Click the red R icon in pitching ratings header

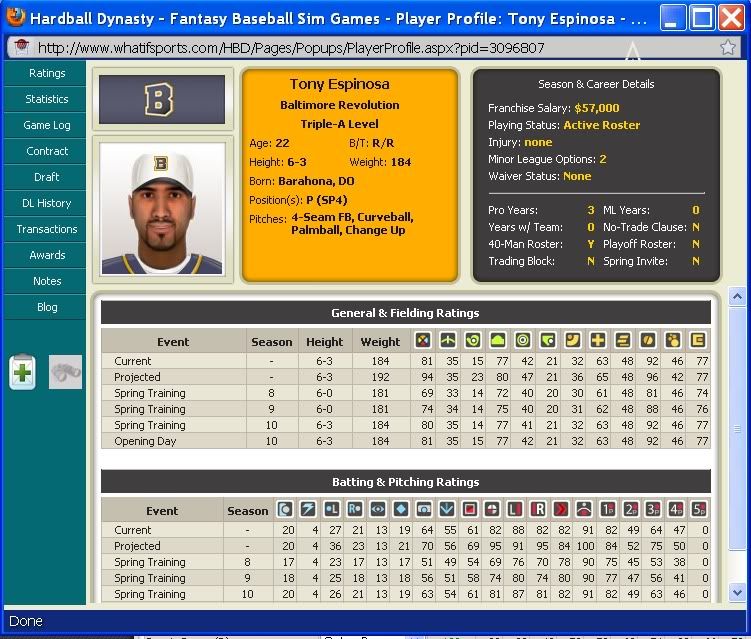click(539, 510)
